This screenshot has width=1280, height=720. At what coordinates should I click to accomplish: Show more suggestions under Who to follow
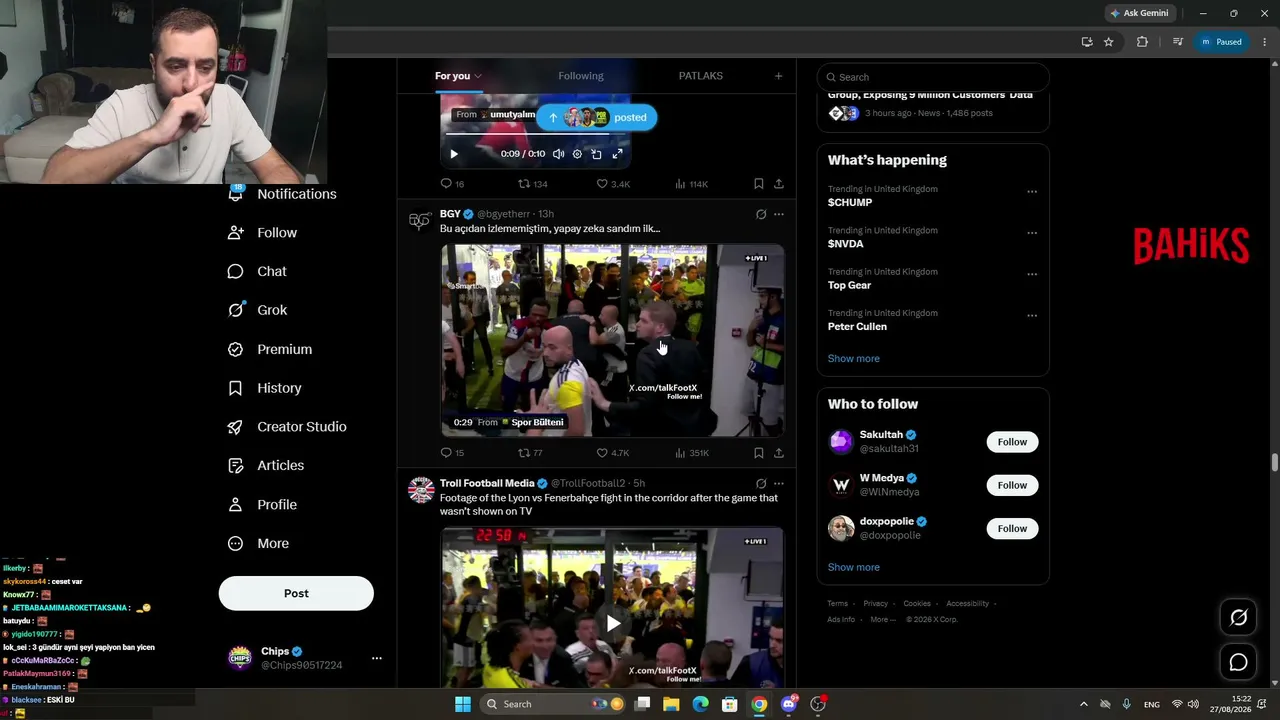point(853,567)
